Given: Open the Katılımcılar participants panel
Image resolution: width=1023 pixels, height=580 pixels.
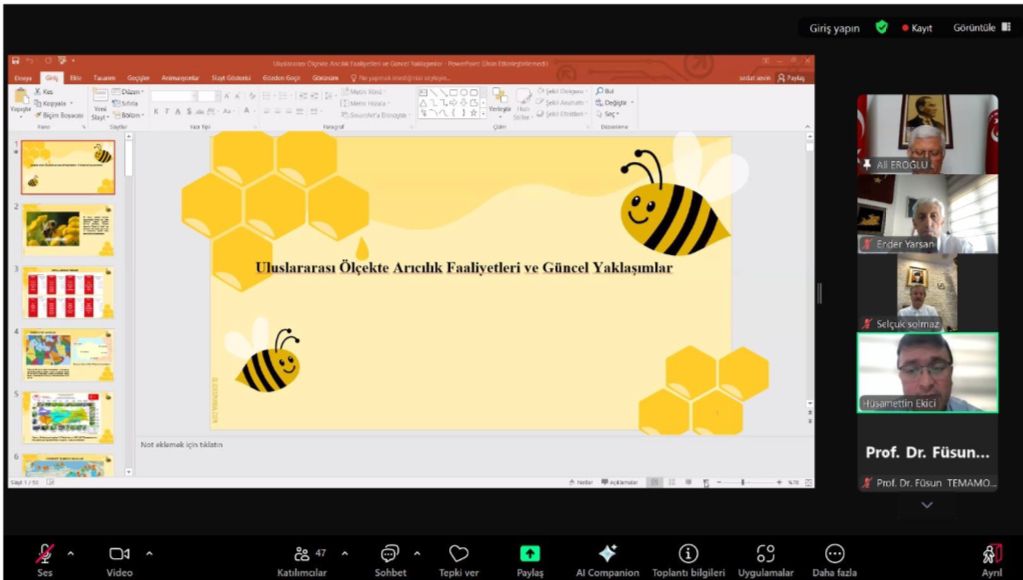Looking at the screenshot, I should 302,560.
